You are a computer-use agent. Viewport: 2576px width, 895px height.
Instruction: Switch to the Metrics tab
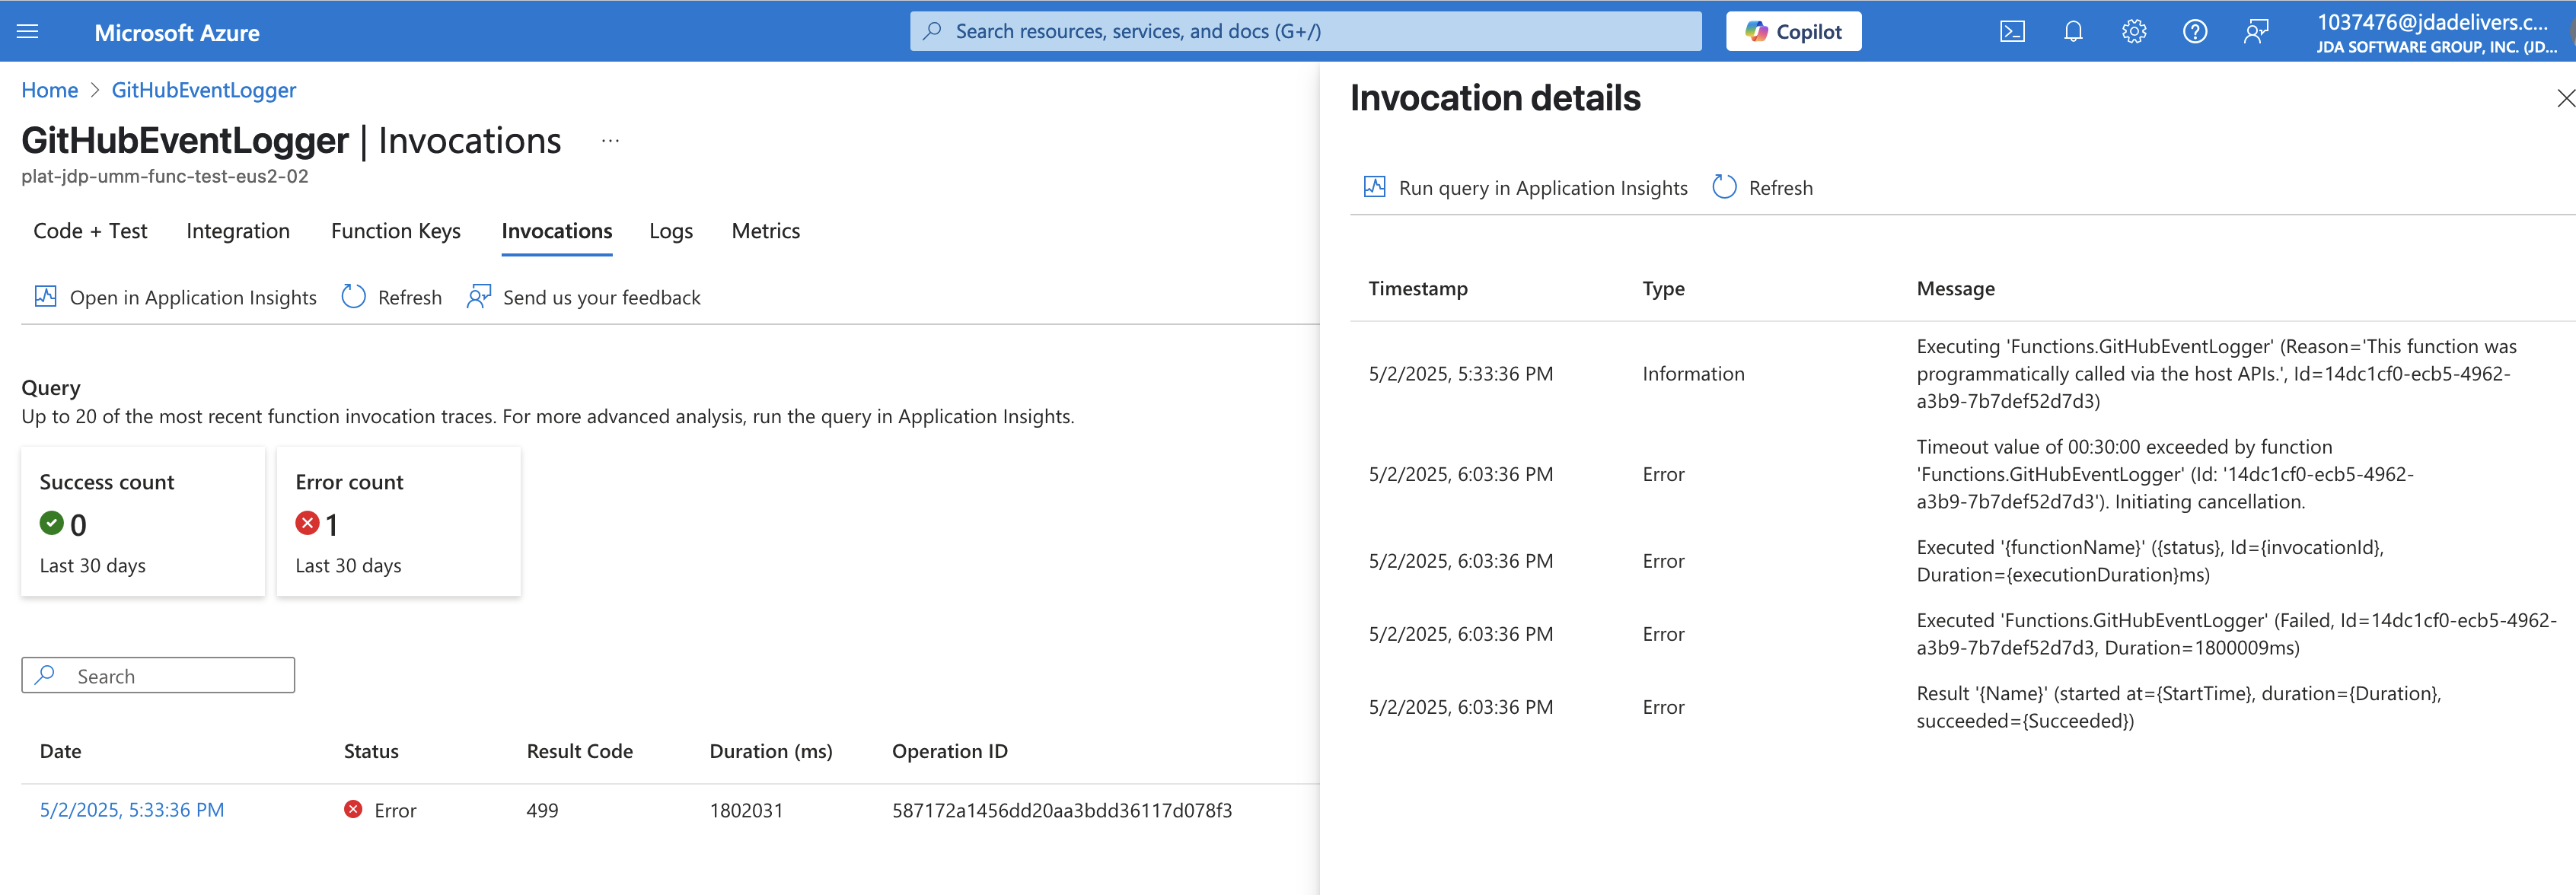pyautogui.click(x=765, y=231)
